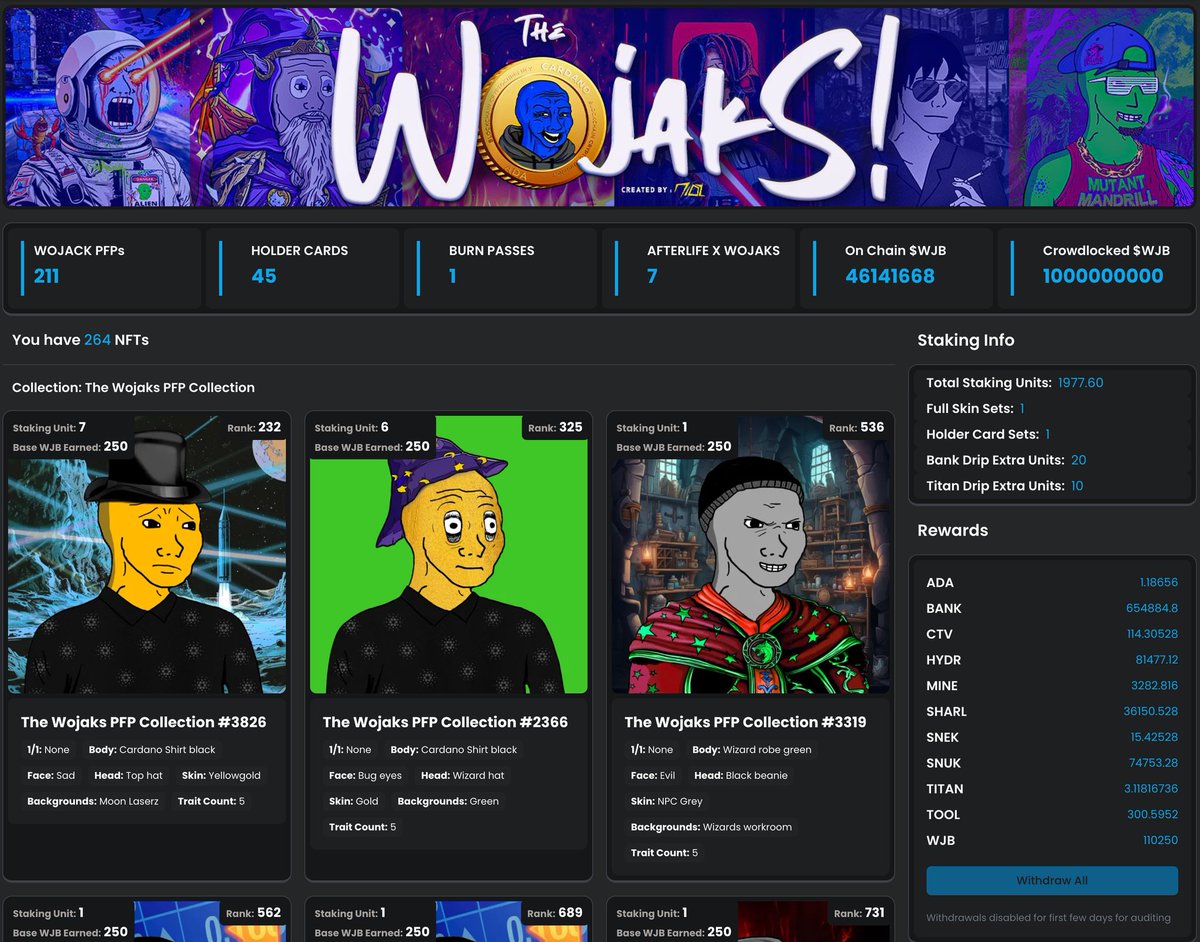Click the title The Wojaks PFP Collection #3826
Screen dimensions: 1200x942
tap(144, 722)
